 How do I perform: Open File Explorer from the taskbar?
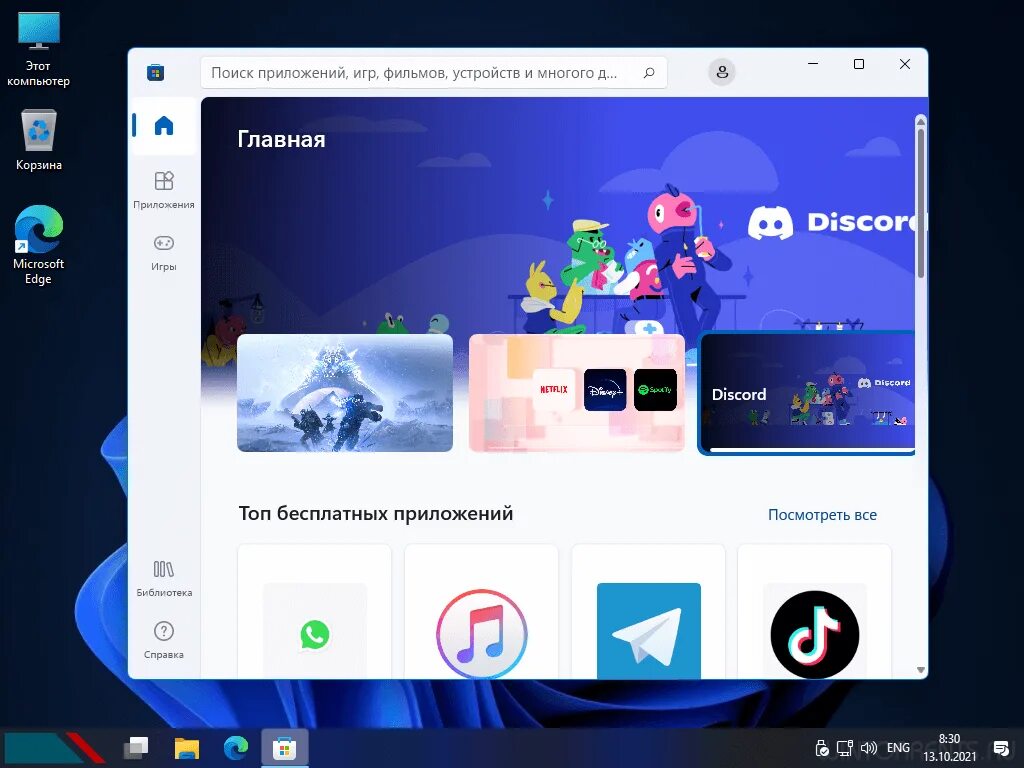[186, 748]
